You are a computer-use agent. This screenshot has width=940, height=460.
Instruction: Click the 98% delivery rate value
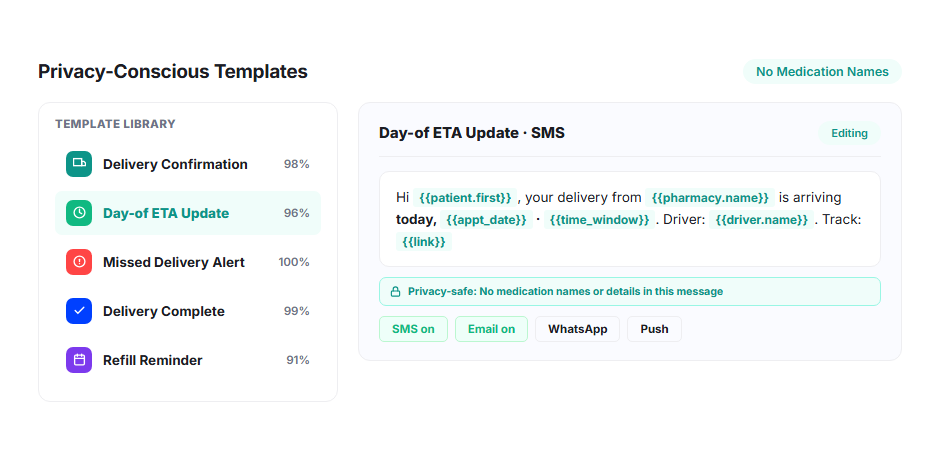tap(297, 164)
